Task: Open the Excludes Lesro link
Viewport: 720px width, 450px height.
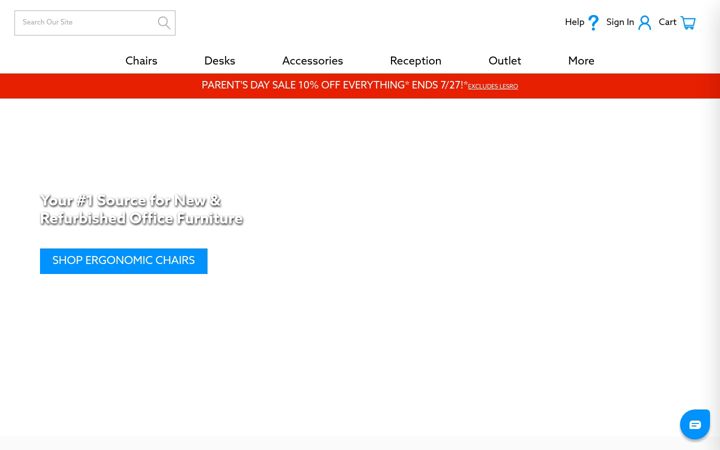Action: click(493, 86)
